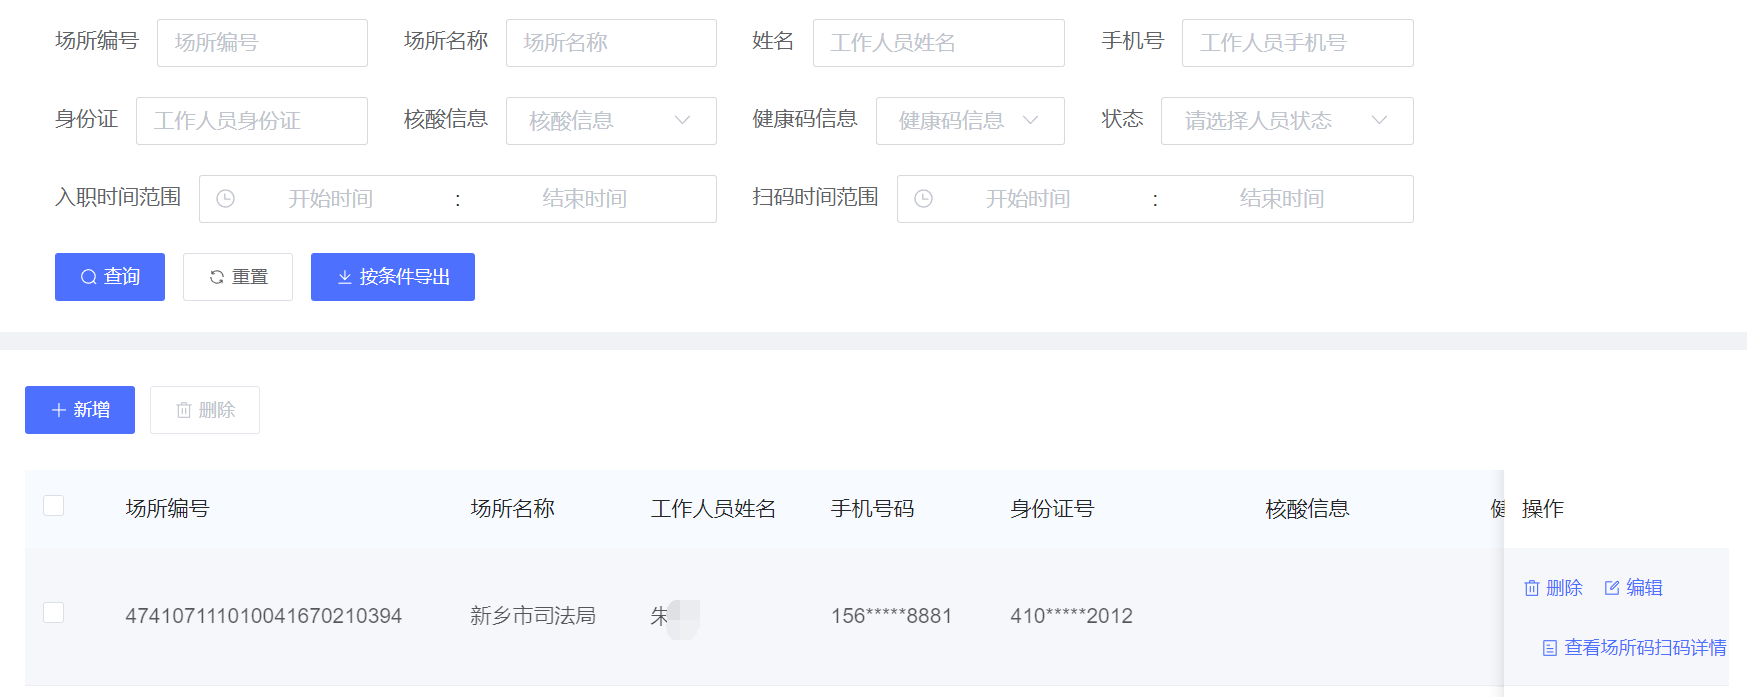Click the 工作人员身份证 input field
The width and height of the screenshot is (1747, 697).
click(x=252, y=121)
